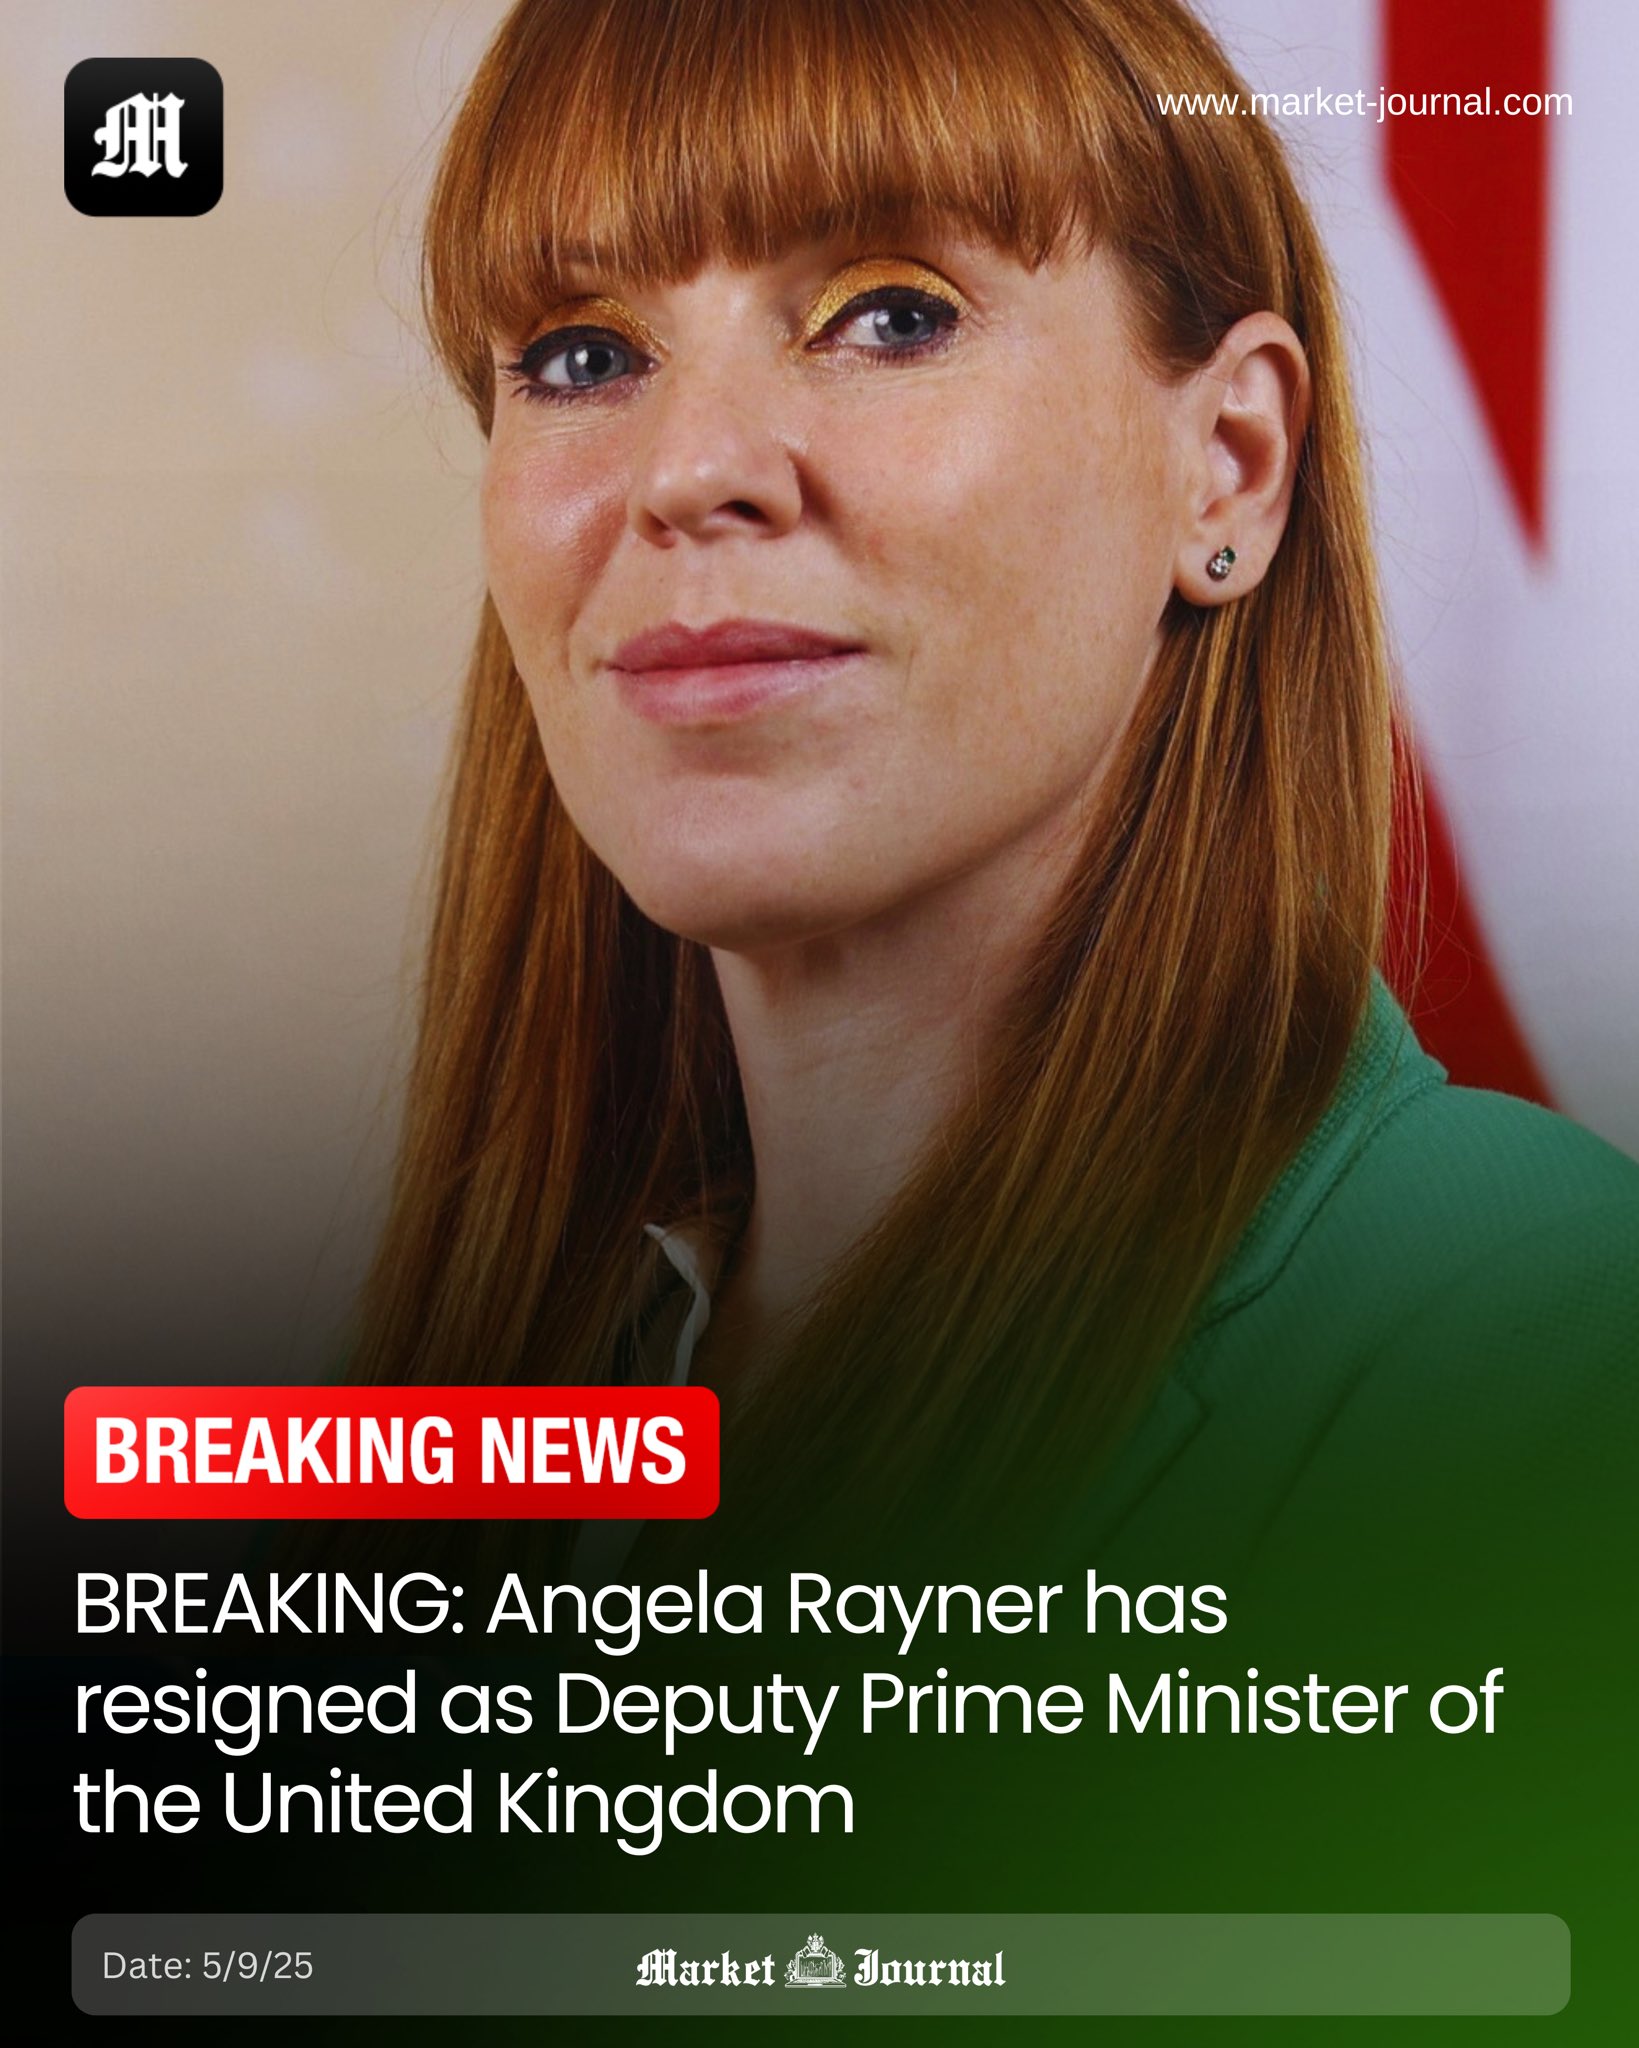Click the words "United Kingdom" in headline
This screenshot has width=1639, height=2048.
point(538,1803)
